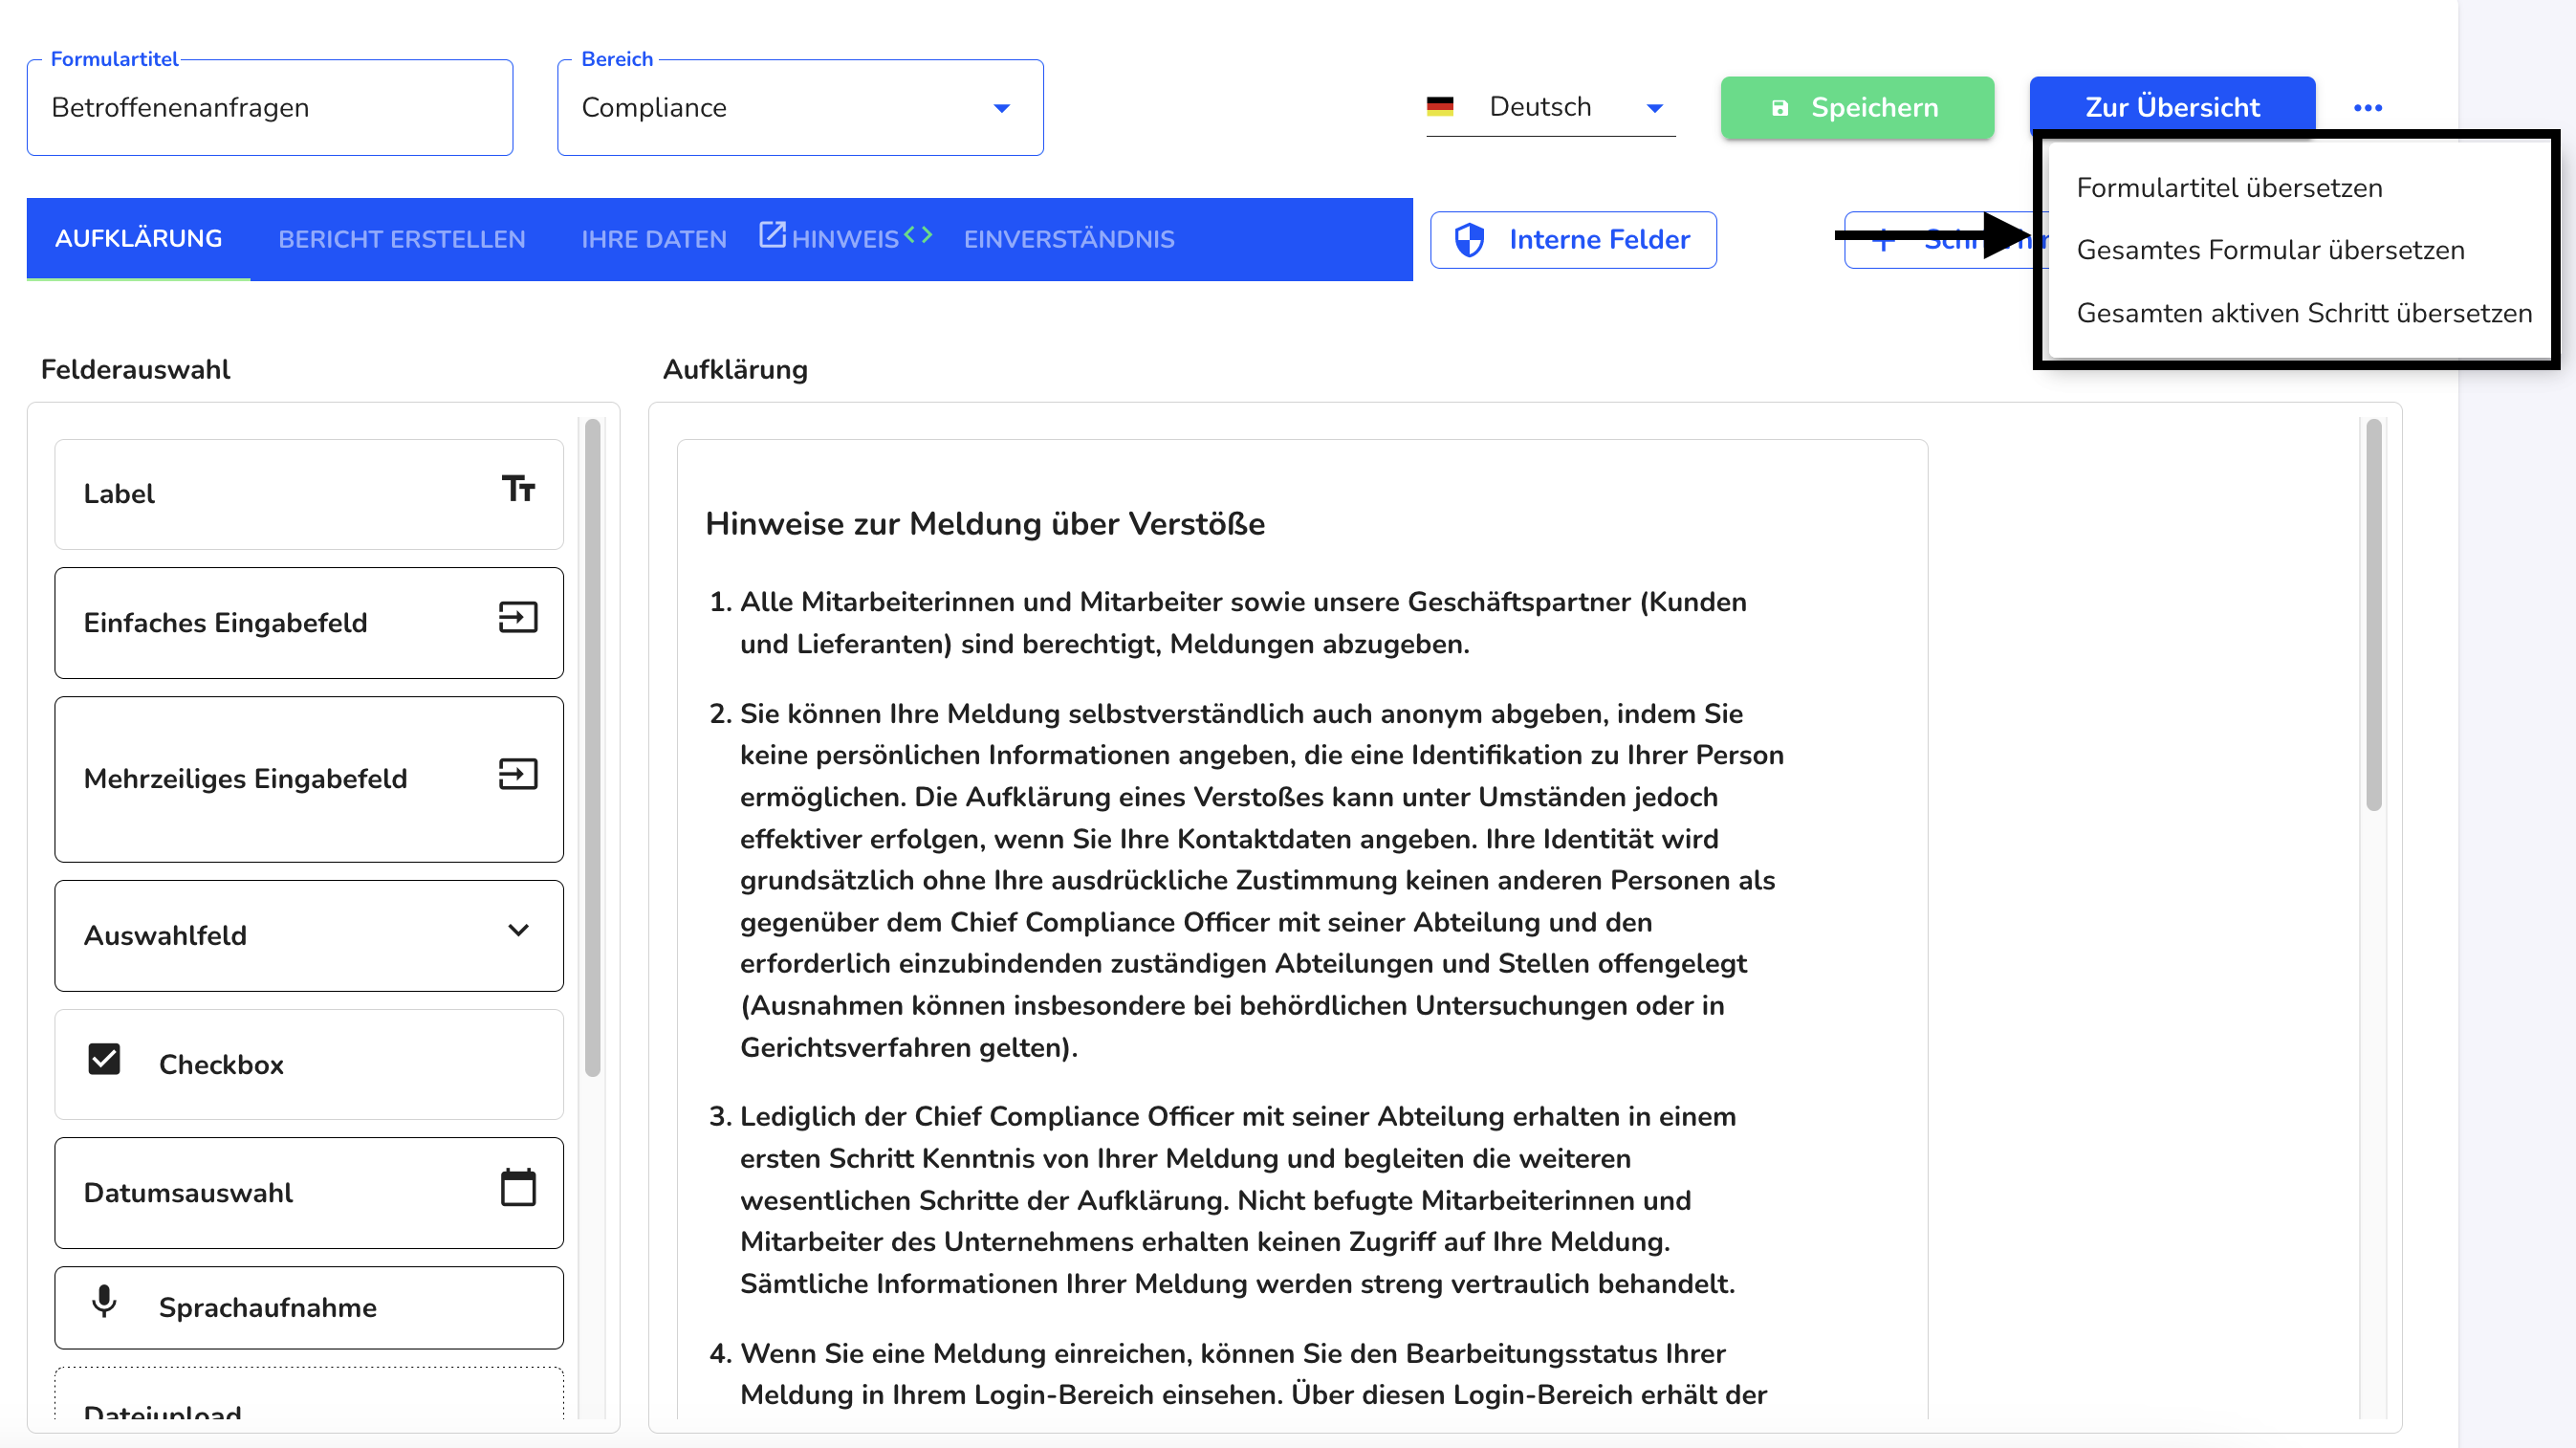This screenshot has width=2576, height=1448.
Task: Click the Felderauswahl list scrollbar
Action: (593, 748)
